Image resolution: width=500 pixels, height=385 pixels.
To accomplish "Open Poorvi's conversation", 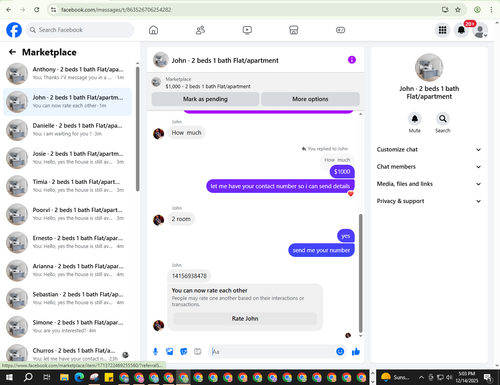I will [x=68, y=214].
